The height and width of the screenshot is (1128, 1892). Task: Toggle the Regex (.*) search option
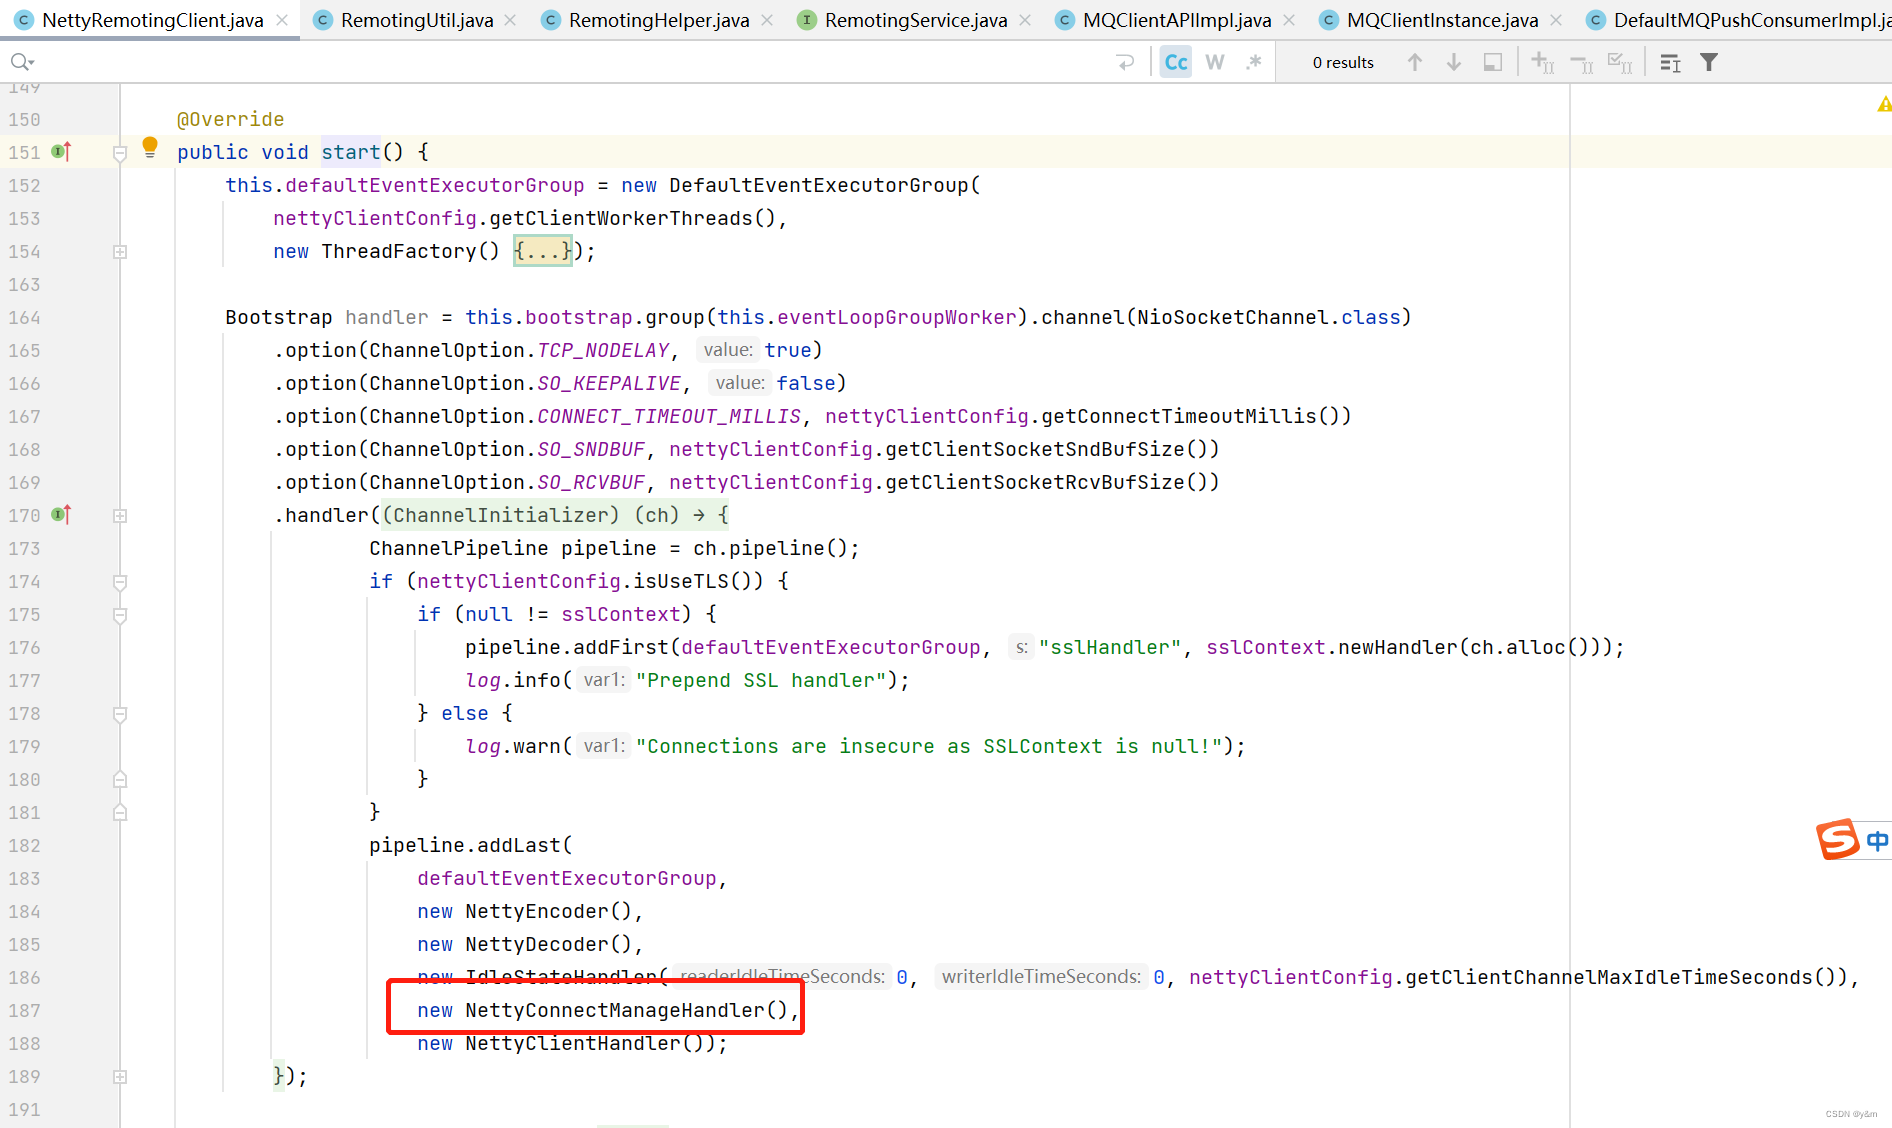pos(1254,61)
